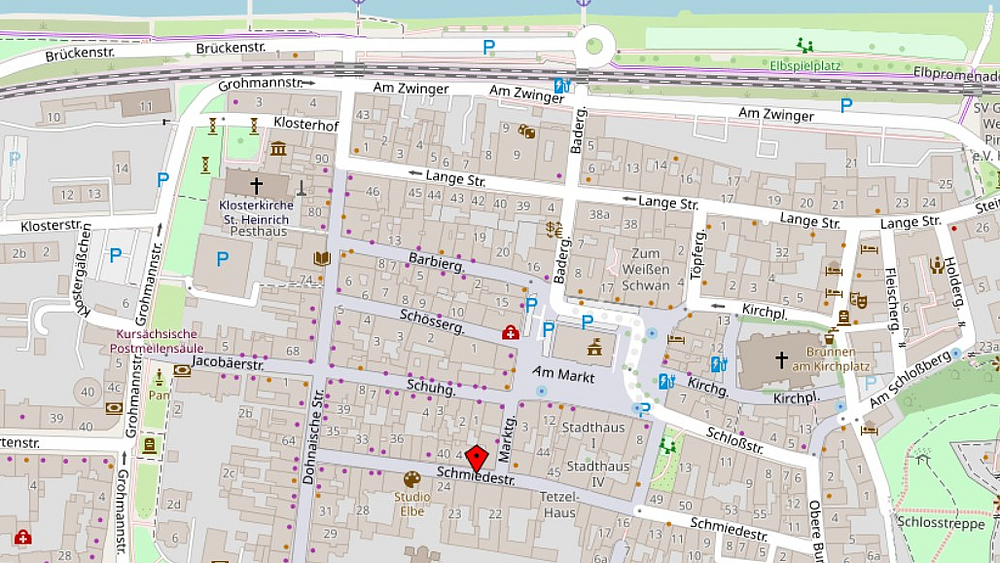1000x563 pixels.
Task: Click the bank currency icon on Baderg.
Action: tap(554, 229)
